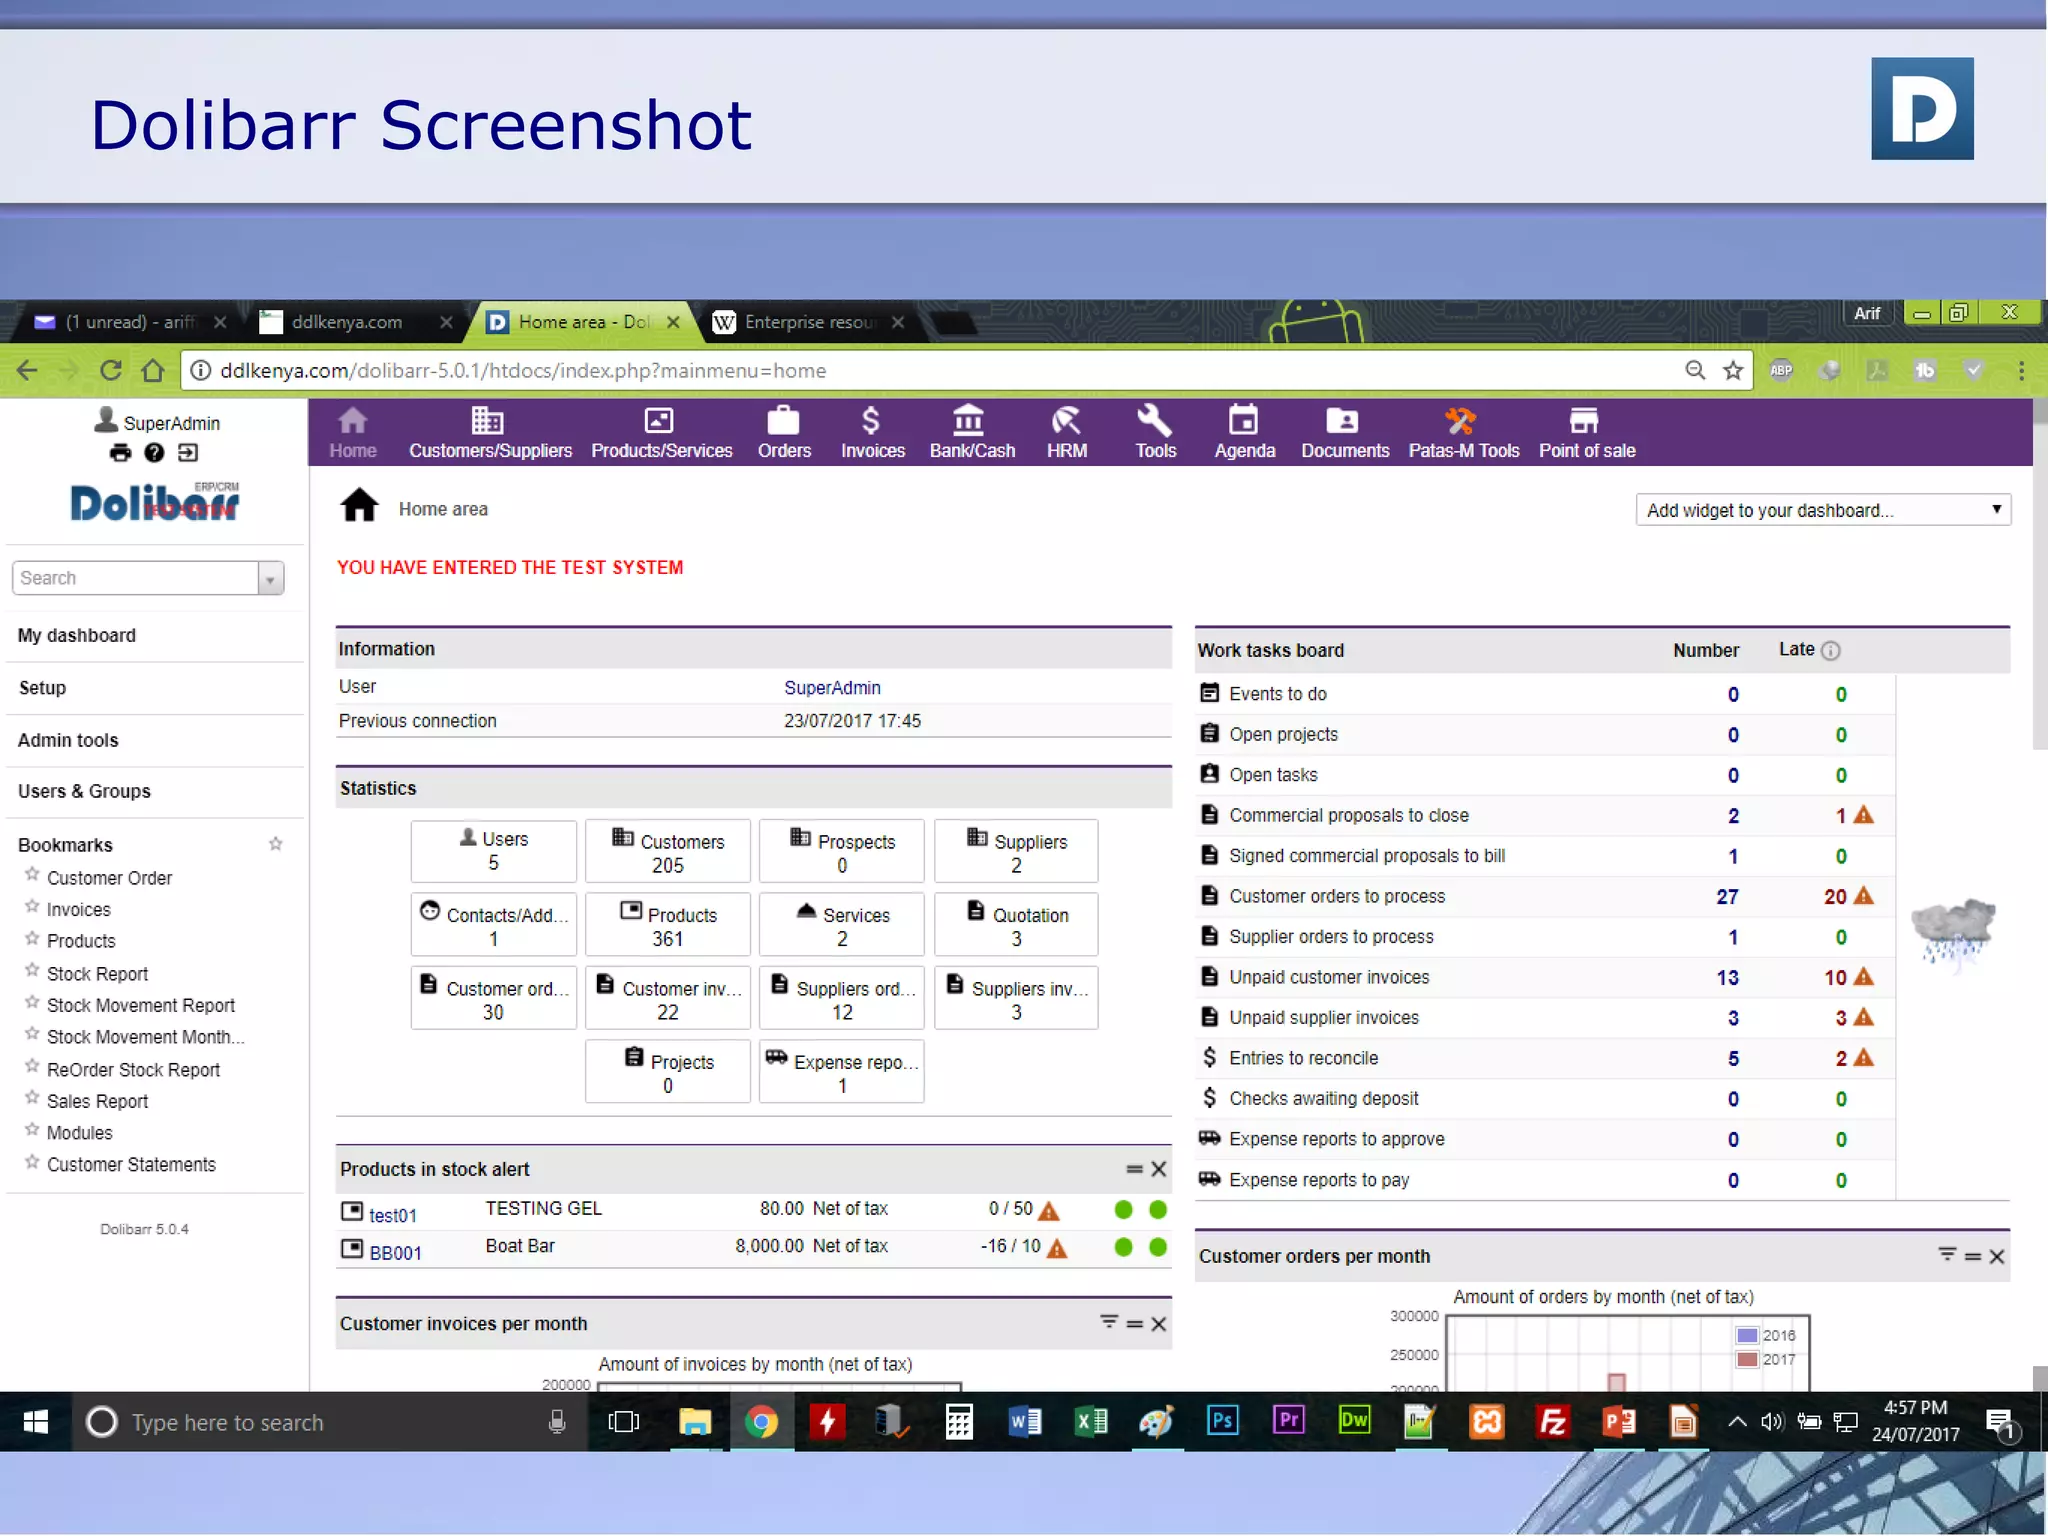Open the Stock Movement Report bookmark

(140, 1006)
